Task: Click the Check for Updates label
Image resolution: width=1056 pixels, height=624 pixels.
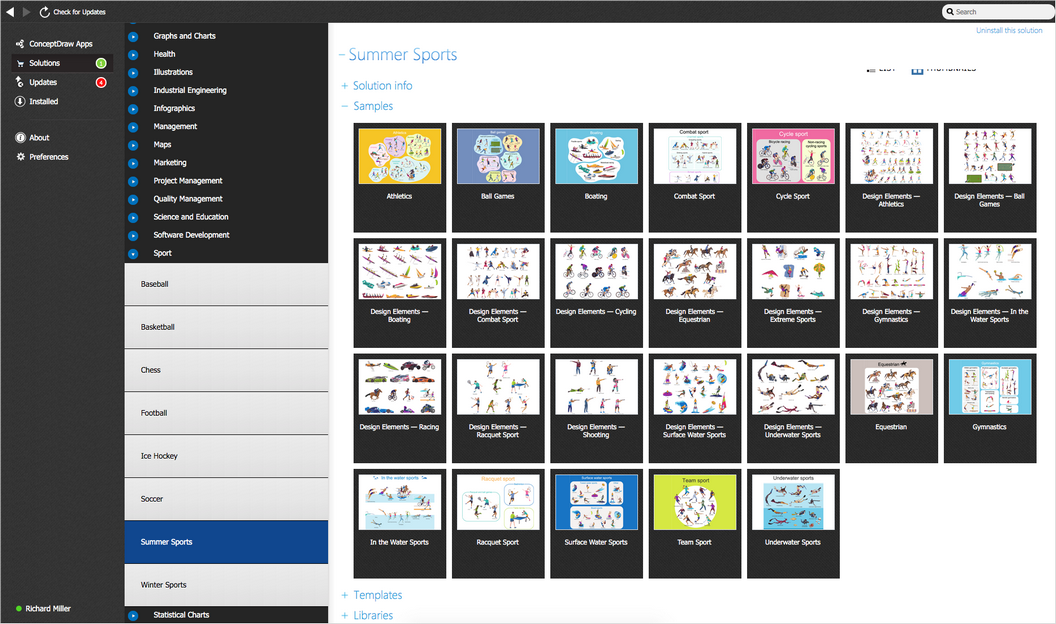Action: coord(79,12)
